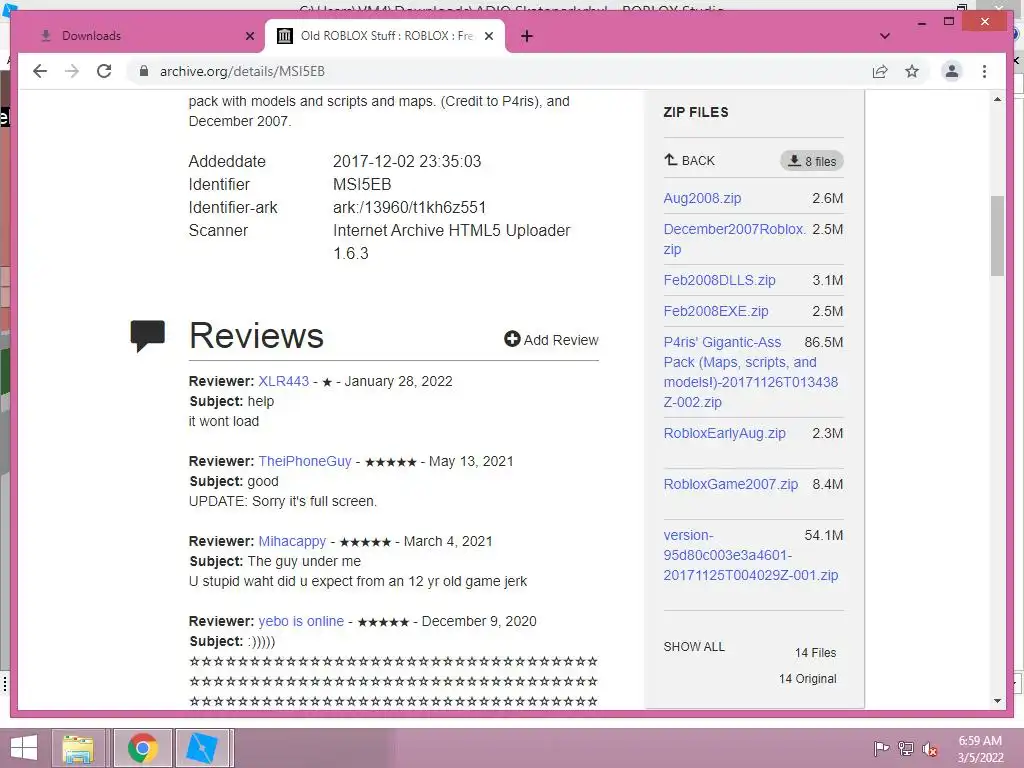Open the taskbar clock and date
Image resolution: width=1024 pixels, height=768 pixels.
pos(980,749)
